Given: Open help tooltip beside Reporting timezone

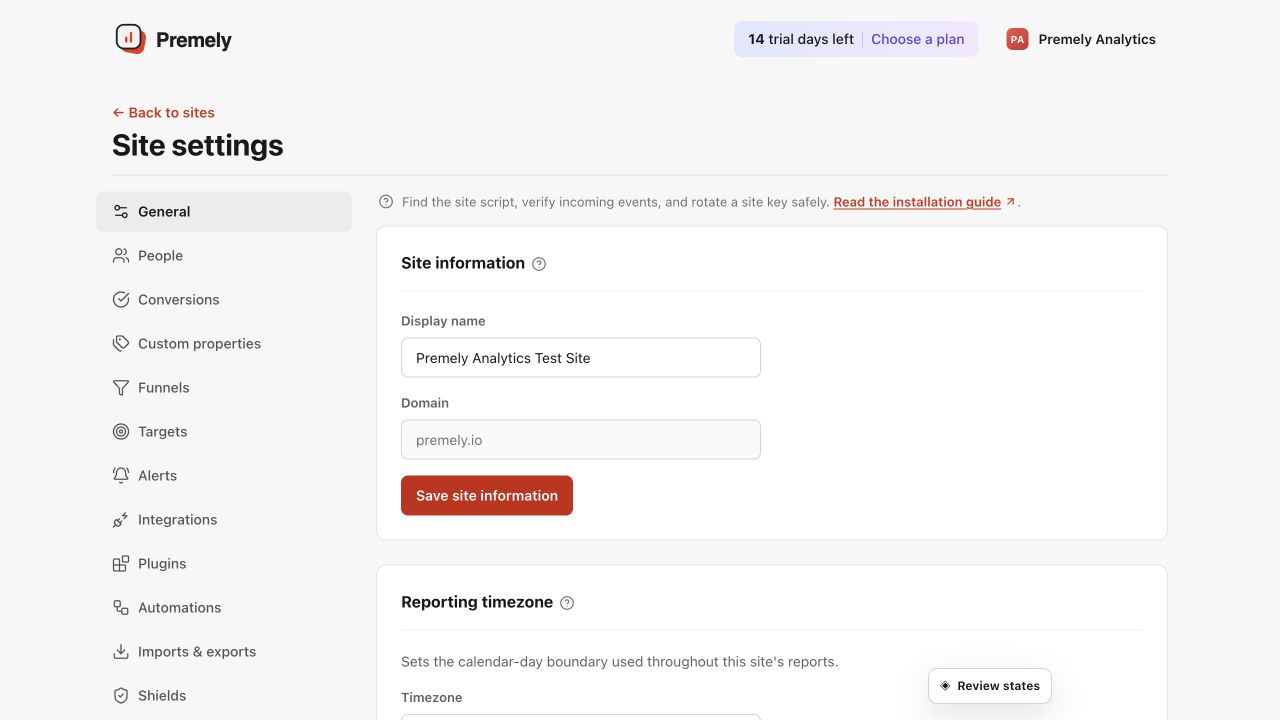Looking at the screenshot, I should pyautogui.click(x=567, y=603).
